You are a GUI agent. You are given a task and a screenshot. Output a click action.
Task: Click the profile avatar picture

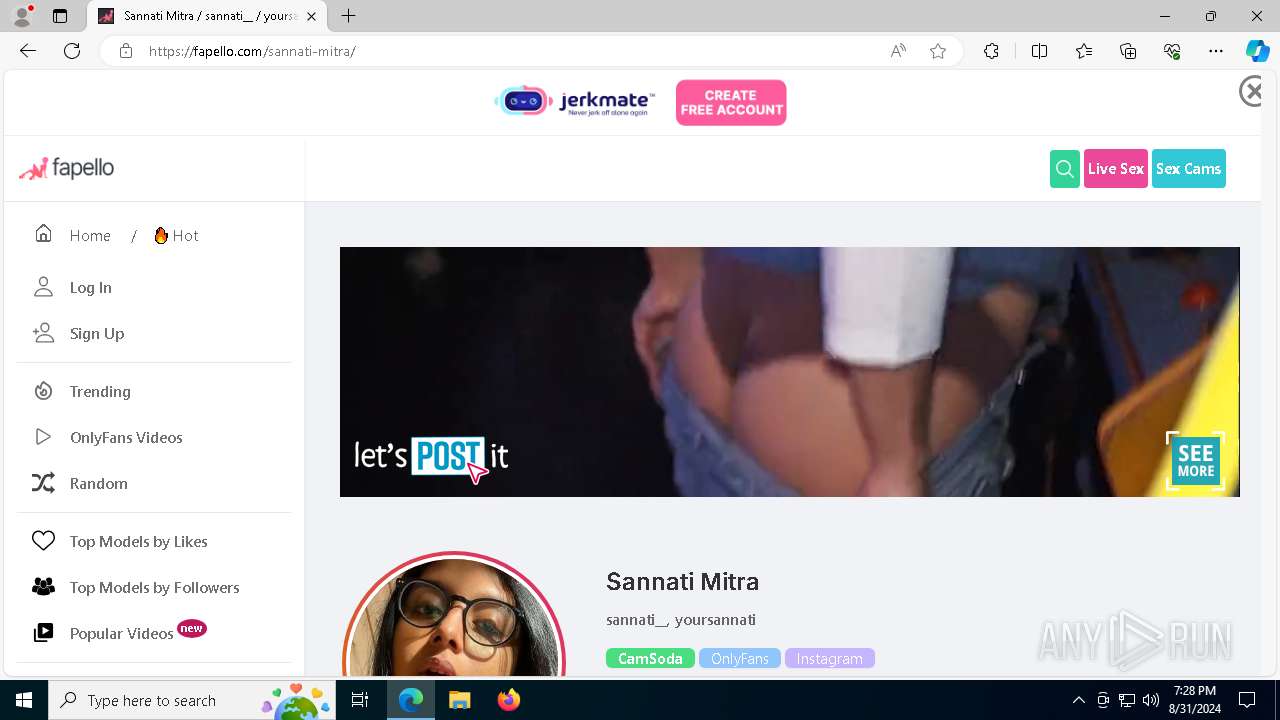[454, 615]
